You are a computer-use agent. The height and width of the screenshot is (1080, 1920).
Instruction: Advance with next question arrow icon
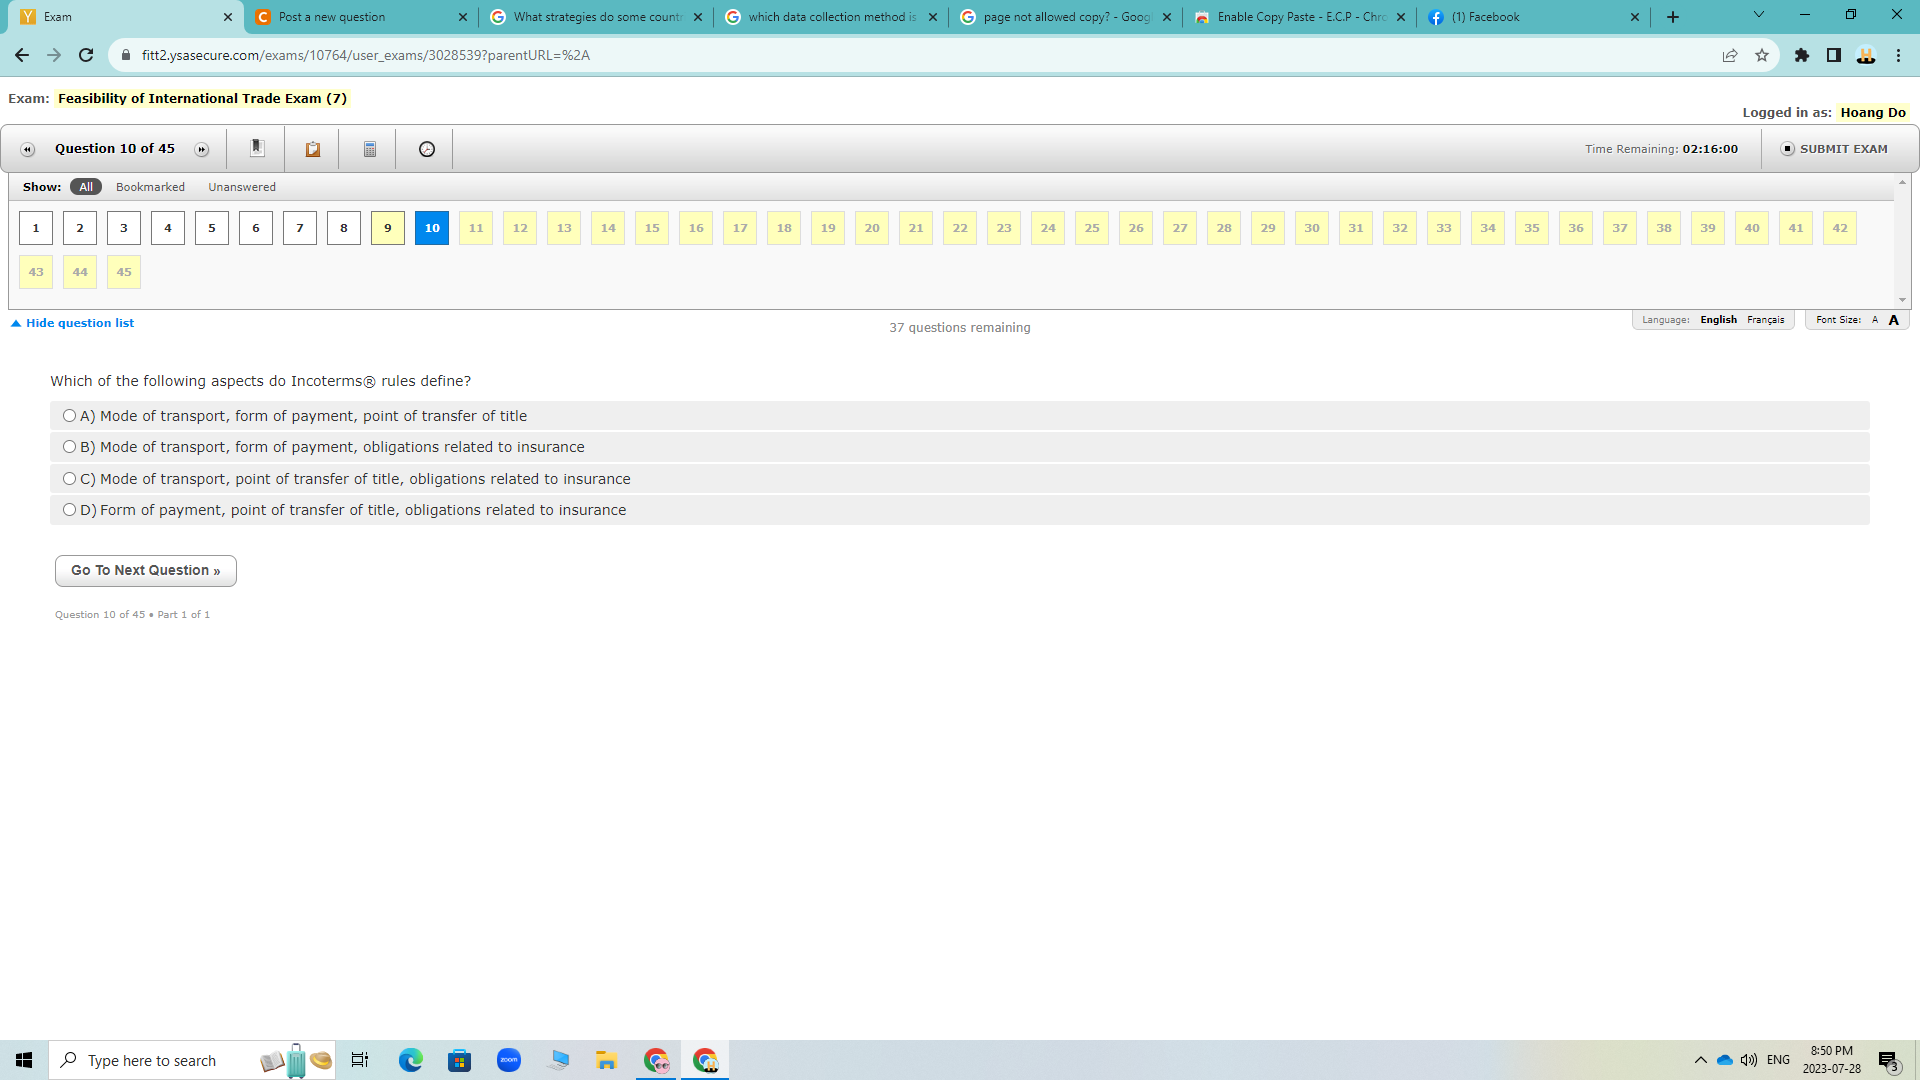click(x=202, y=149)
